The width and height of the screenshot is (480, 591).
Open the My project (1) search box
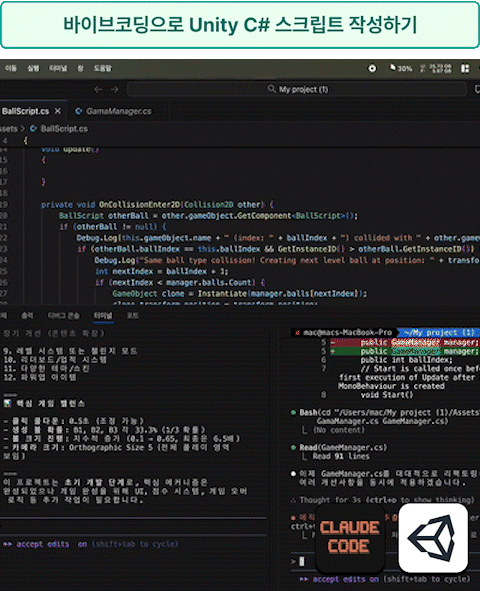click(x=297, y=89)
